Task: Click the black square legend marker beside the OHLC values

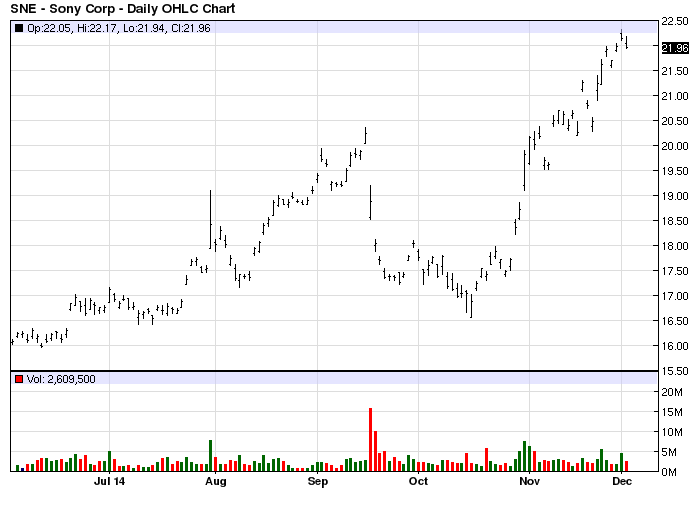Action: [19, 28]
